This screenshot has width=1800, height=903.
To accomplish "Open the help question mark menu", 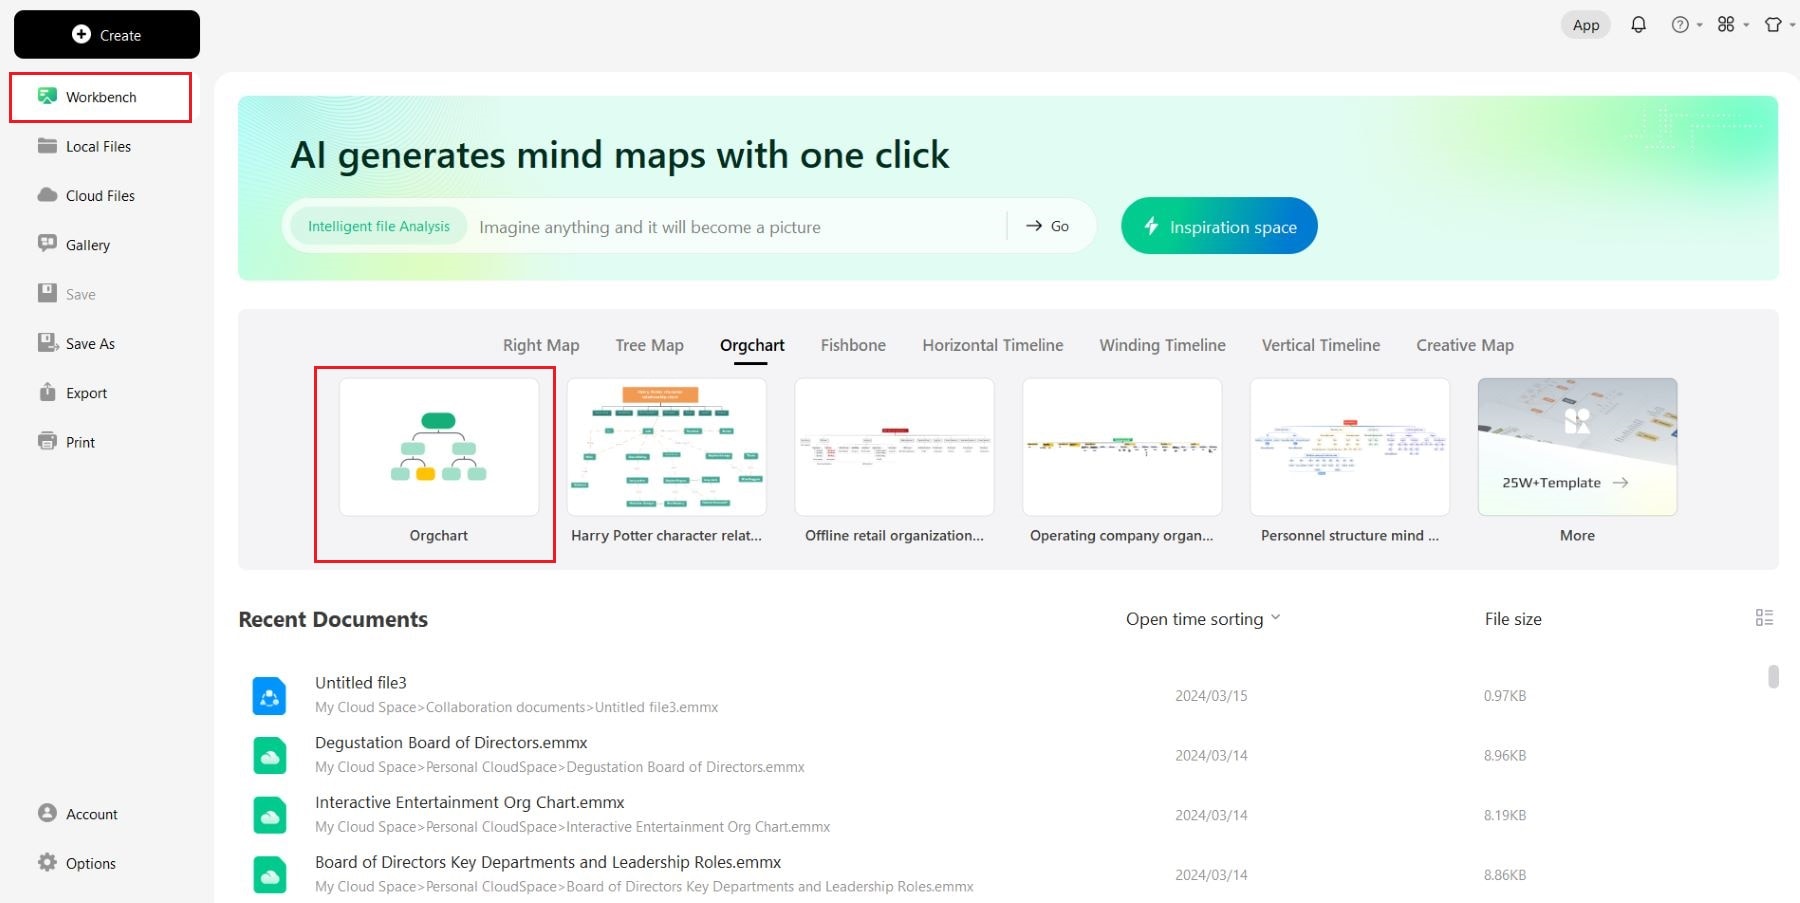I will (1686, 25).
